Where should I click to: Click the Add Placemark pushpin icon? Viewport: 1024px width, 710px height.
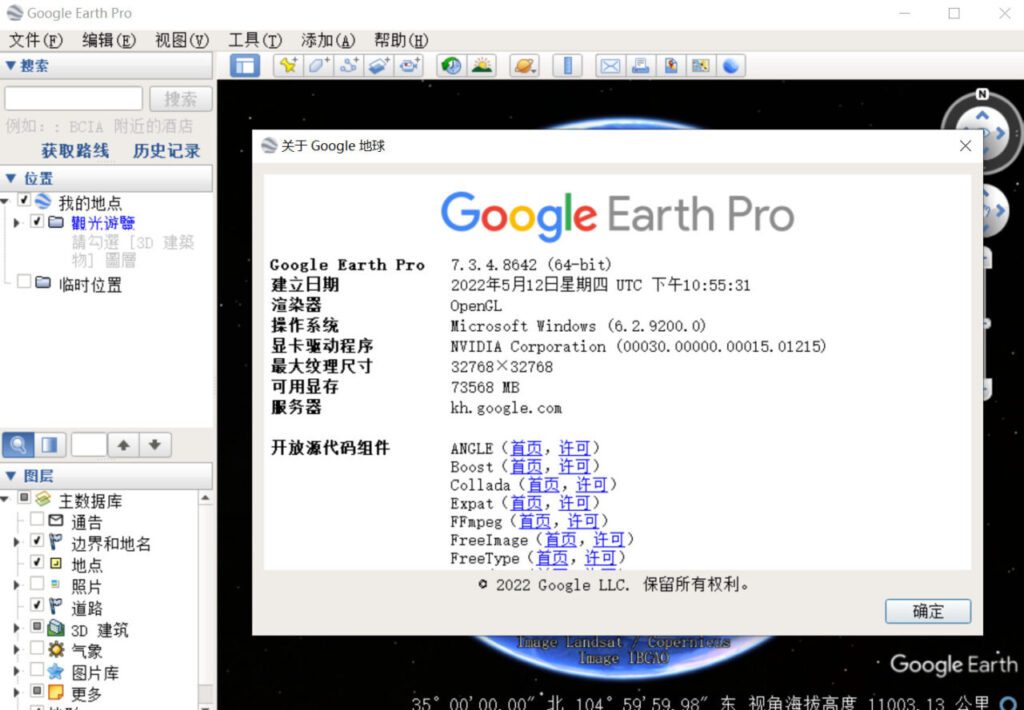click(x=289, y=66)
